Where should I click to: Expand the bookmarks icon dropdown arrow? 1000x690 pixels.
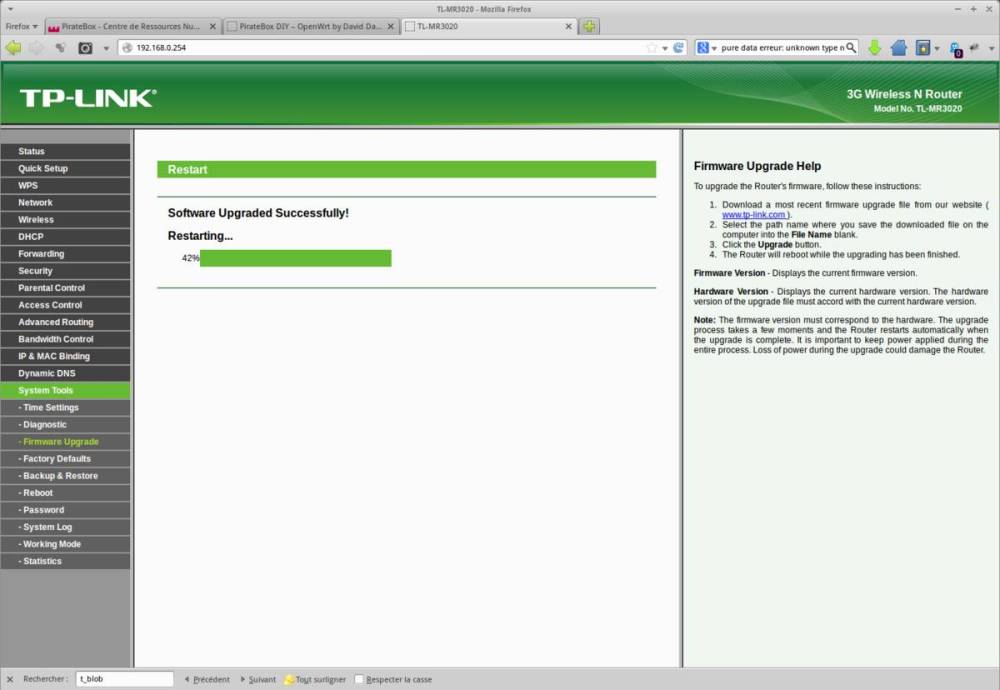pos(936,48)
